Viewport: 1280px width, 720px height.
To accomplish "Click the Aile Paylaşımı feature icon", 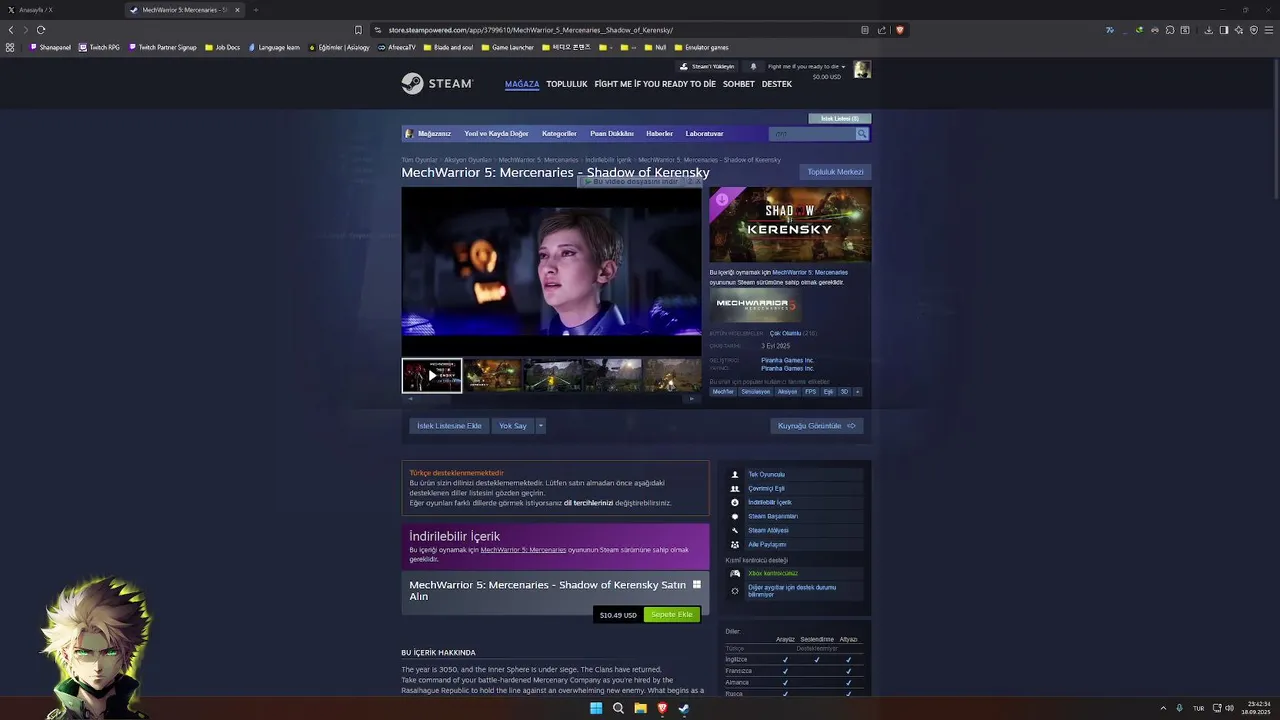I will pyautogui.click(x=735, y=545).
